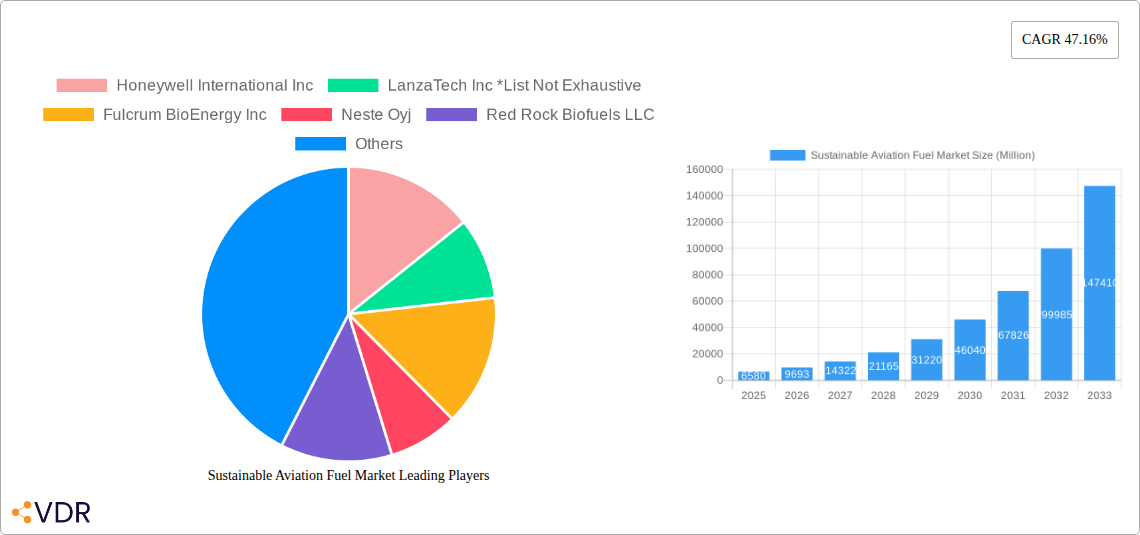Click the Neste Oyj legend color swatch
Viewport: 1140px width, 535px height.
point(306,114)
